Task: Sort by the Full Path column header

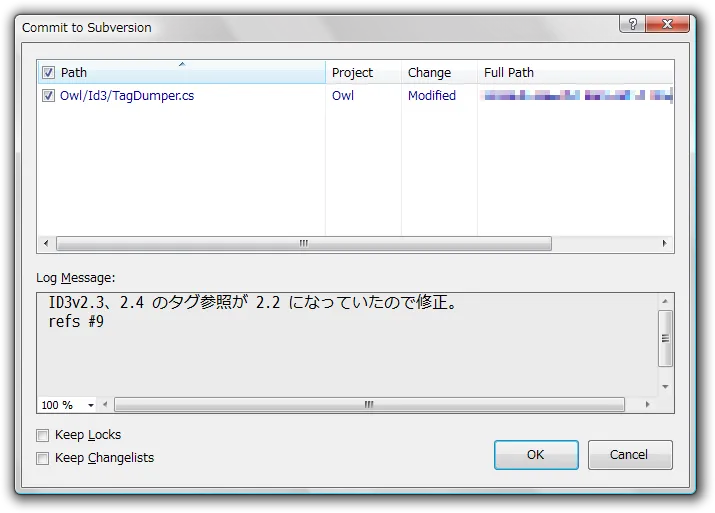Action: click(575, 72)
